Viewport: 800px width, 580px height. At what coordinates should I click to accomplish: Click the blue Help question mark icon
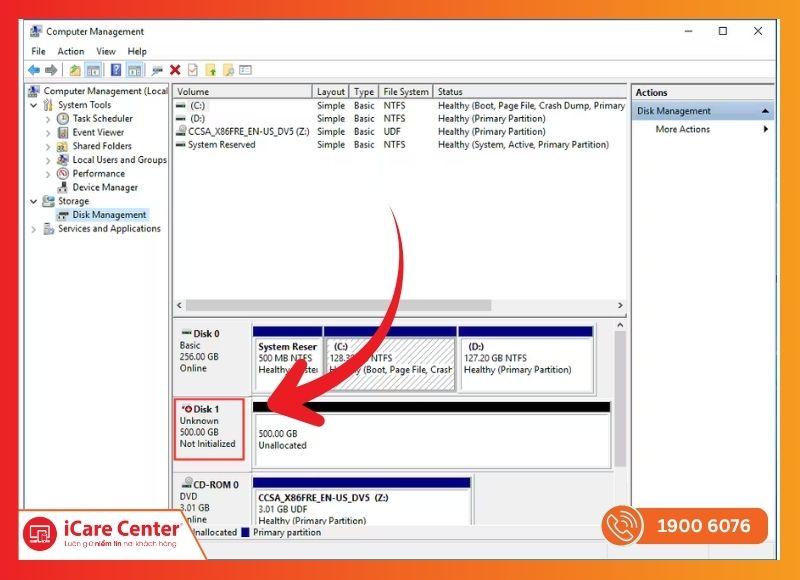click(x=115, y=70)
